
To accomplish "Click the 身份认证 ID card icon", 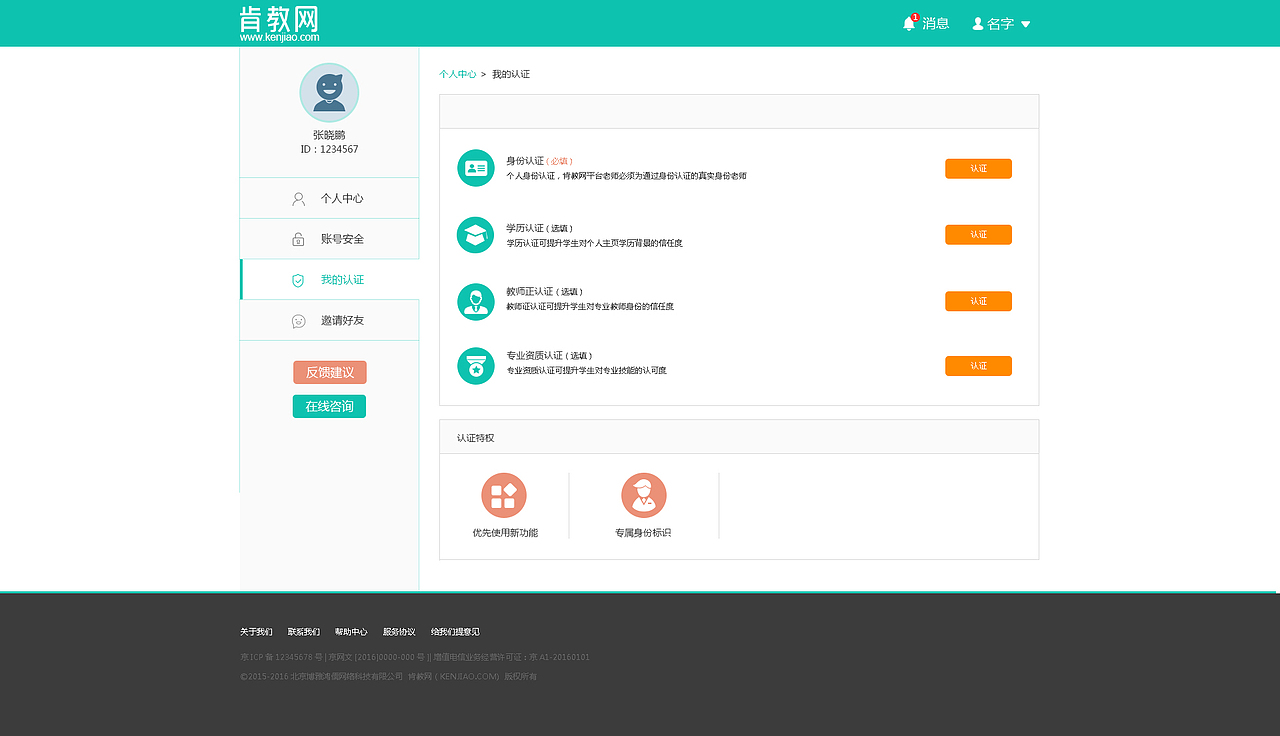I will point(476,168).
